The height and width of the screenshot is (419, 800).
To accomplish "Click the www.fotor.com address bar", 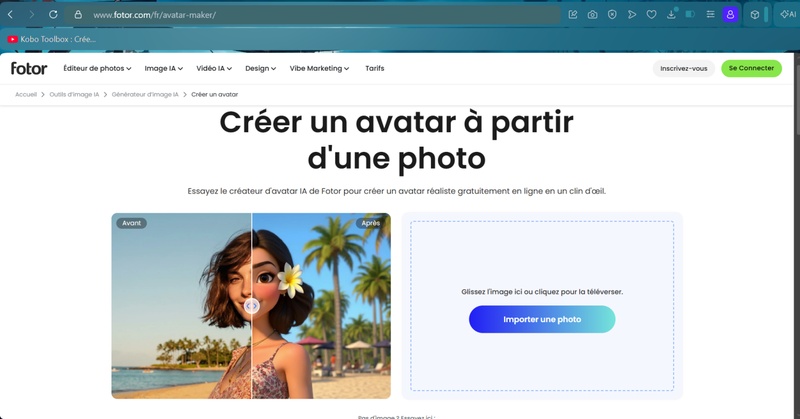I will [311, 15].
